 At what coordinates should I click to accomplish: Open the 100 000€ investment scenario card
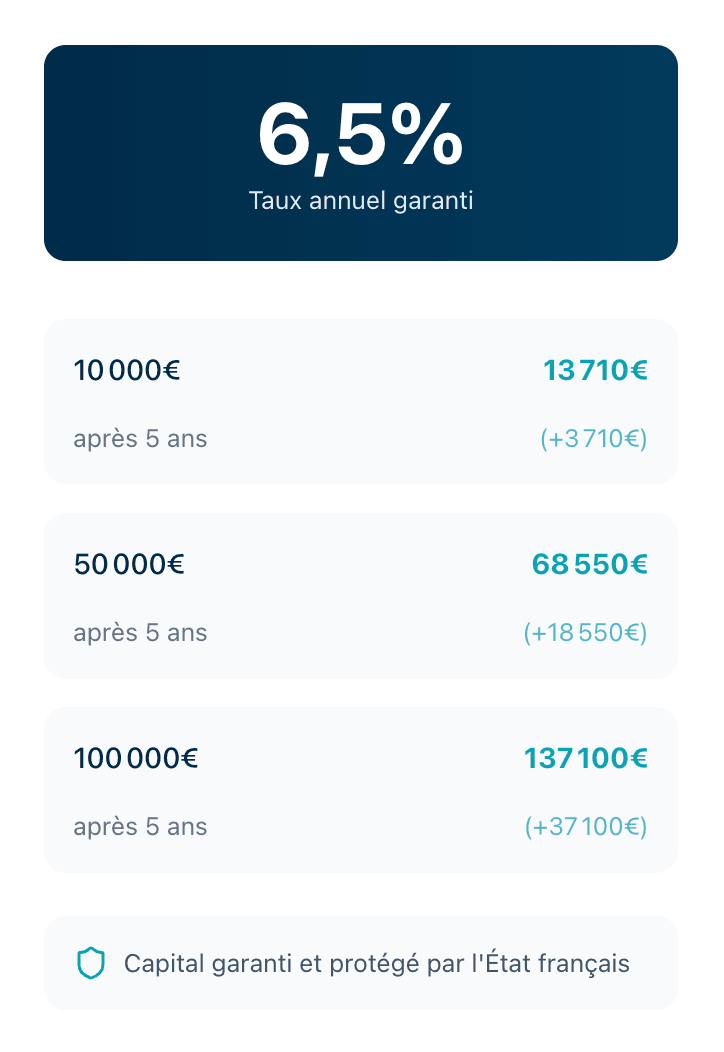pyautogui.click(x=360, y=791)
